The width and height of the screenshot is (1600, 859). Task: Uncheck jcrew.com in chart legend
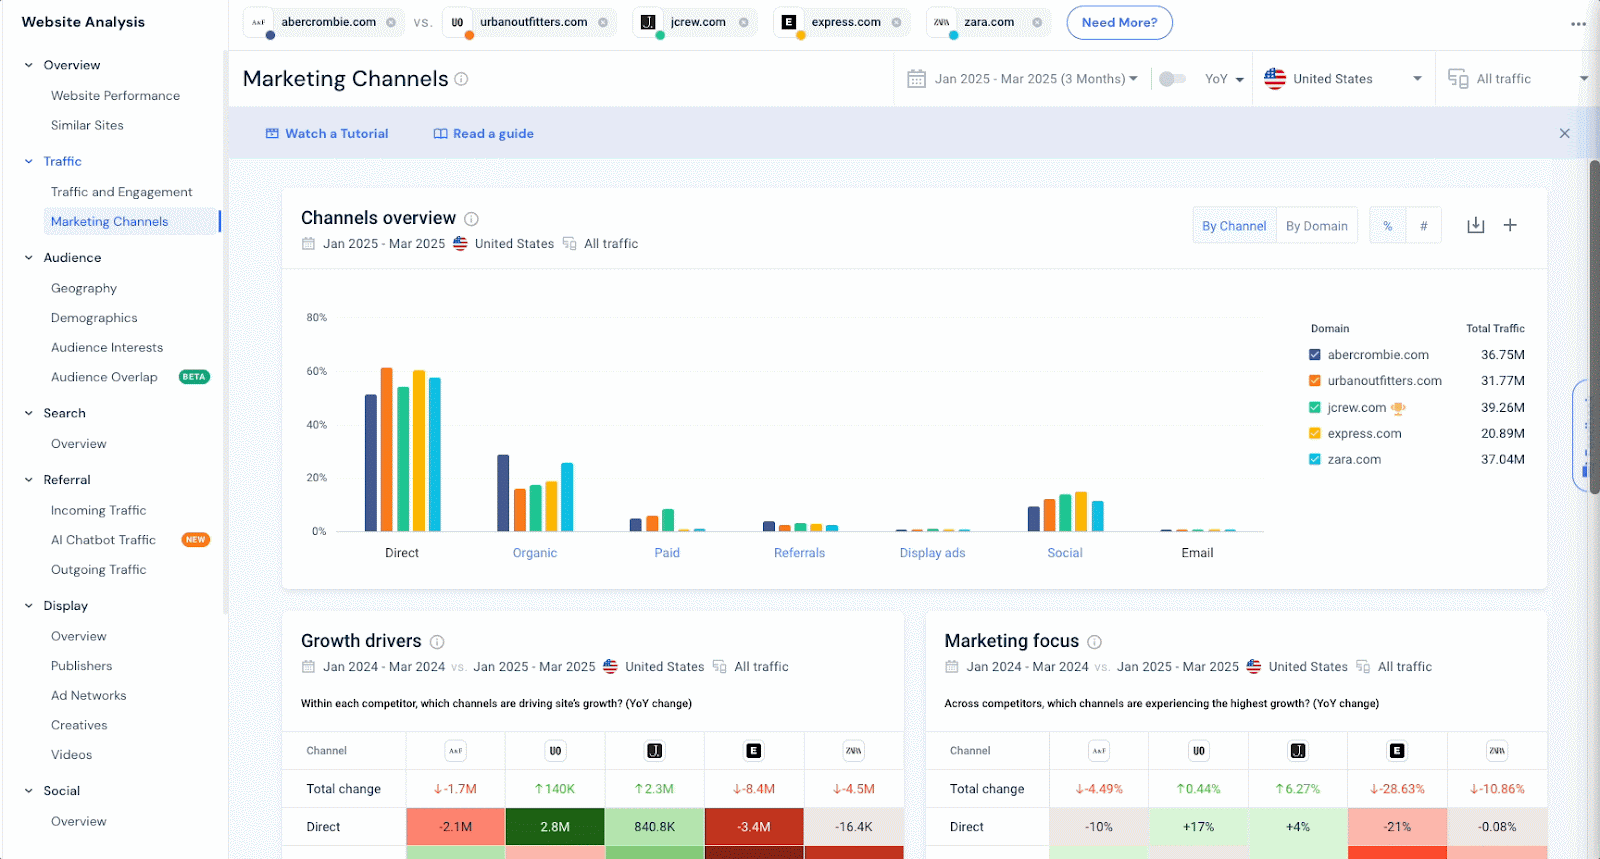[x=1315, y=408]
